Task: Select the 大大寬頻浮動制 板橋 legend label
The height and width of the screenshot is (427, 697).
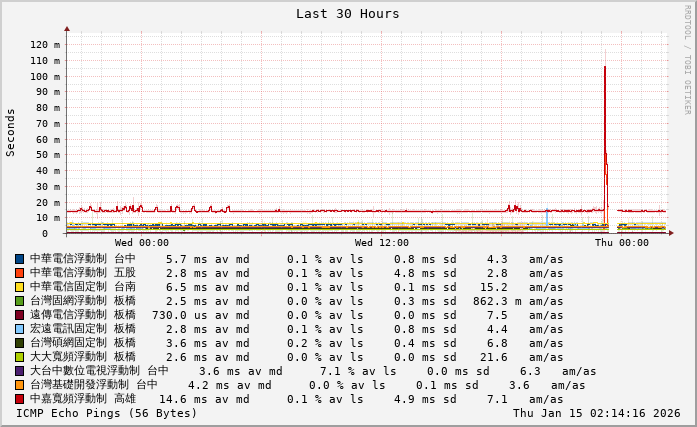Action: coord(82,357)
